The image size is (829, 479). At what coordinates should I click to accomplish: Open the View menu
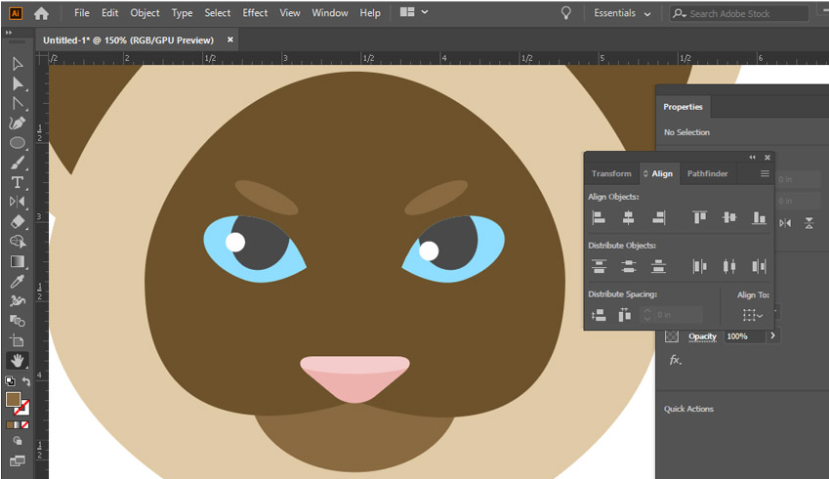[290, 13]
